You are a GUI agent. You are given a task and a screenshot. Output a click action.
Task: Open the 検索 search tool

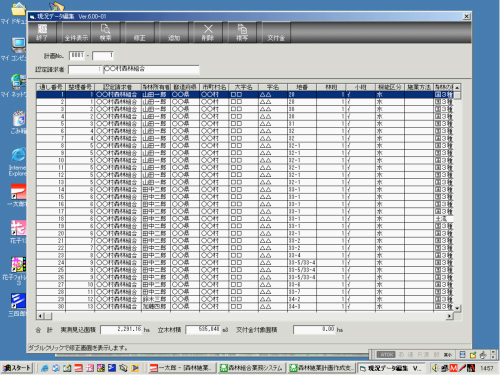pos(106,32)
